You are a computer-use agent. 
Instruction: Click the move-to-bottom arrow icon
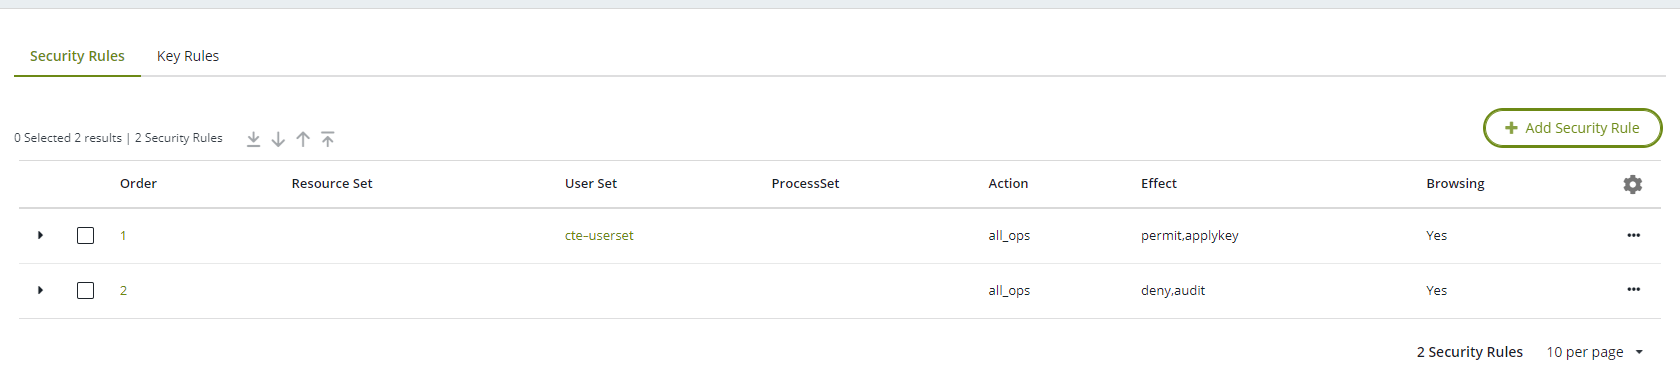pyautogui.click(x=253, y=139)
